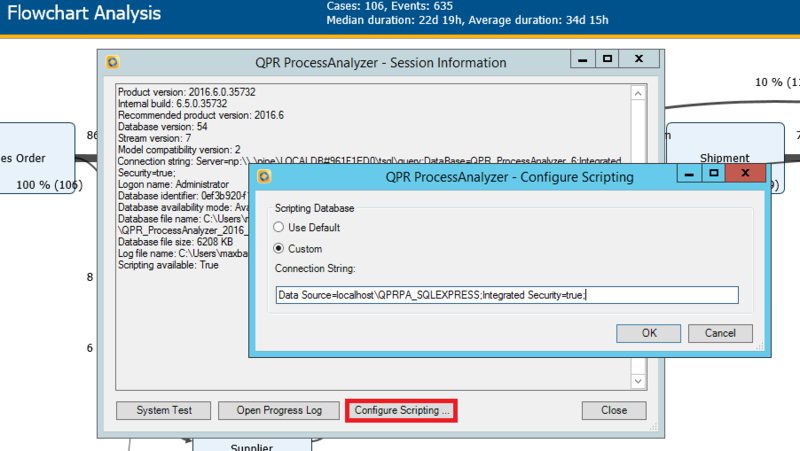Click 'Model compatibility version: 2' line
The height and width of the screenshot is (451, 800).
pyautogui.click(x=179, y=150)
